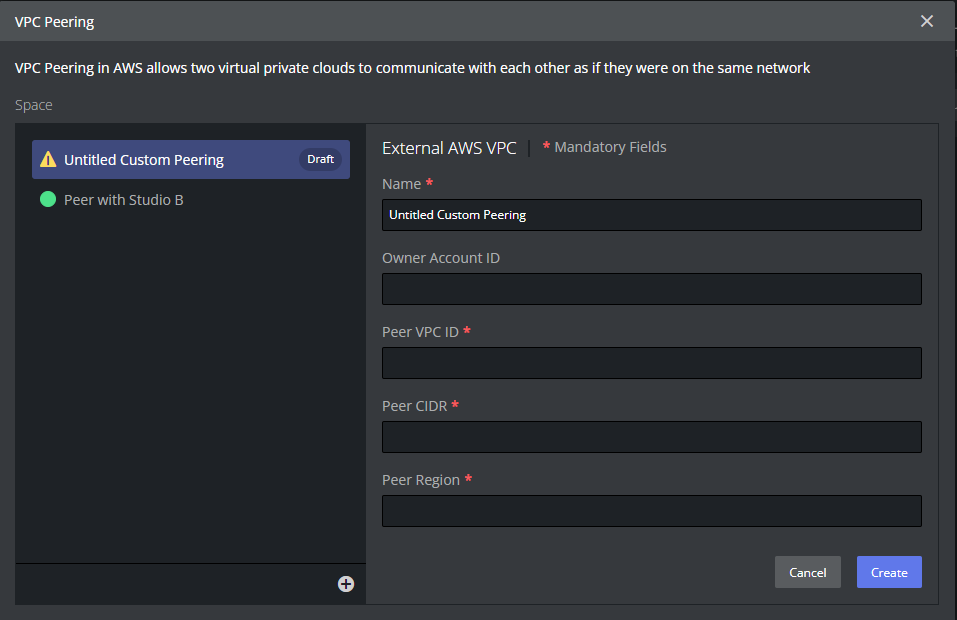The width and height of the screenshot is (957, 620).
Task: Click the VPC Peering dialog title
Action: (x=55, y=21)
